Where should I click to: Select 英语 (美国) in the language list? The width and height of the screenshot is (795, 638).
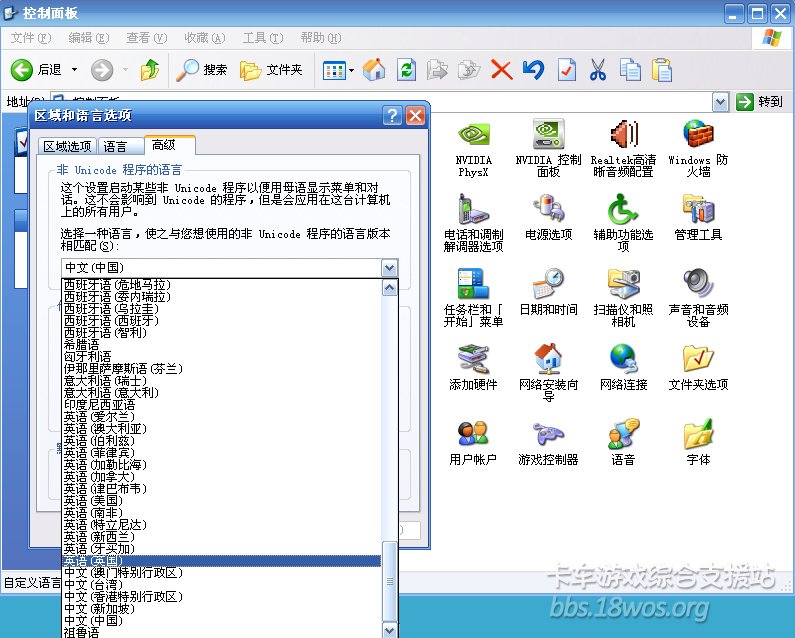click(93, 500)
